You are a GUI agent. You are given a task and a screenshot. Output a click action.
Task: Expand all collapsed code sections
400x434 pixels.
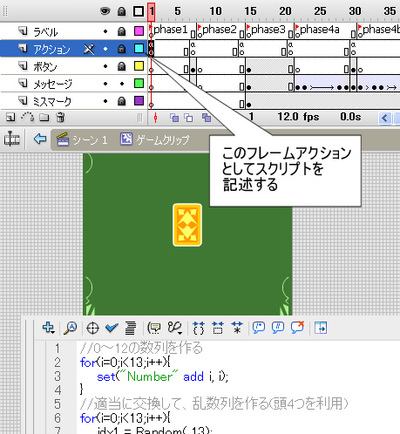tap(237, 328)
